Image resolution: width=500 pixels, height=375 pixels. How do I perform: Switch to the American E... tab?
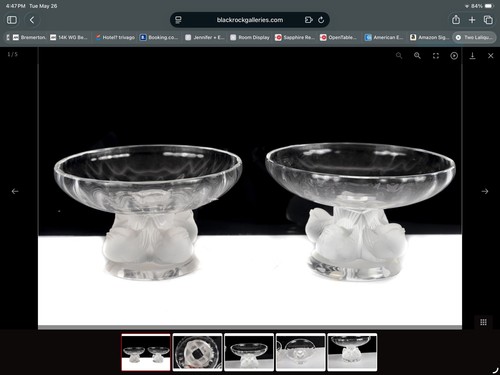384,37
